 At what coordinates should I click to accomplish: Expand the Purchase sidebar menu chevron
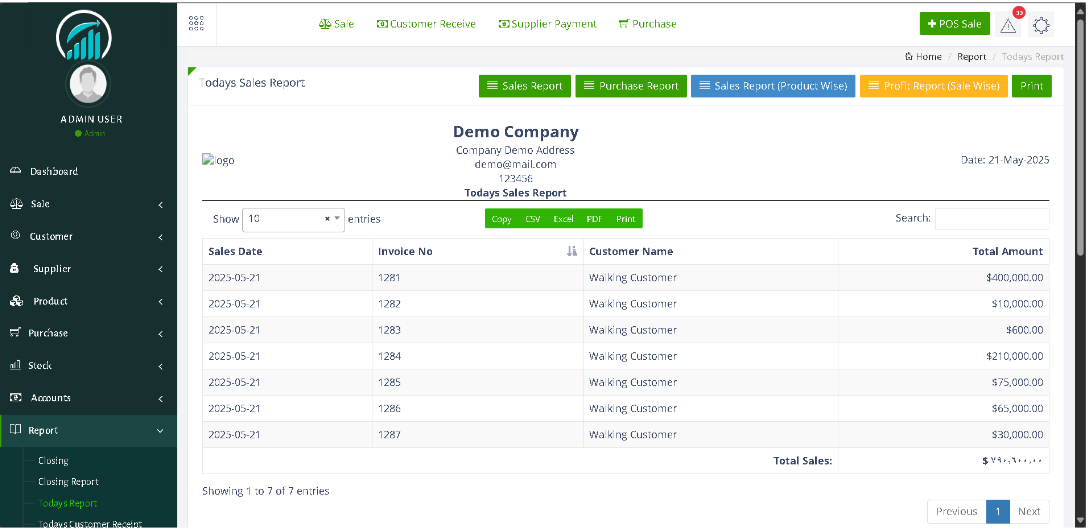click(161, 334)
